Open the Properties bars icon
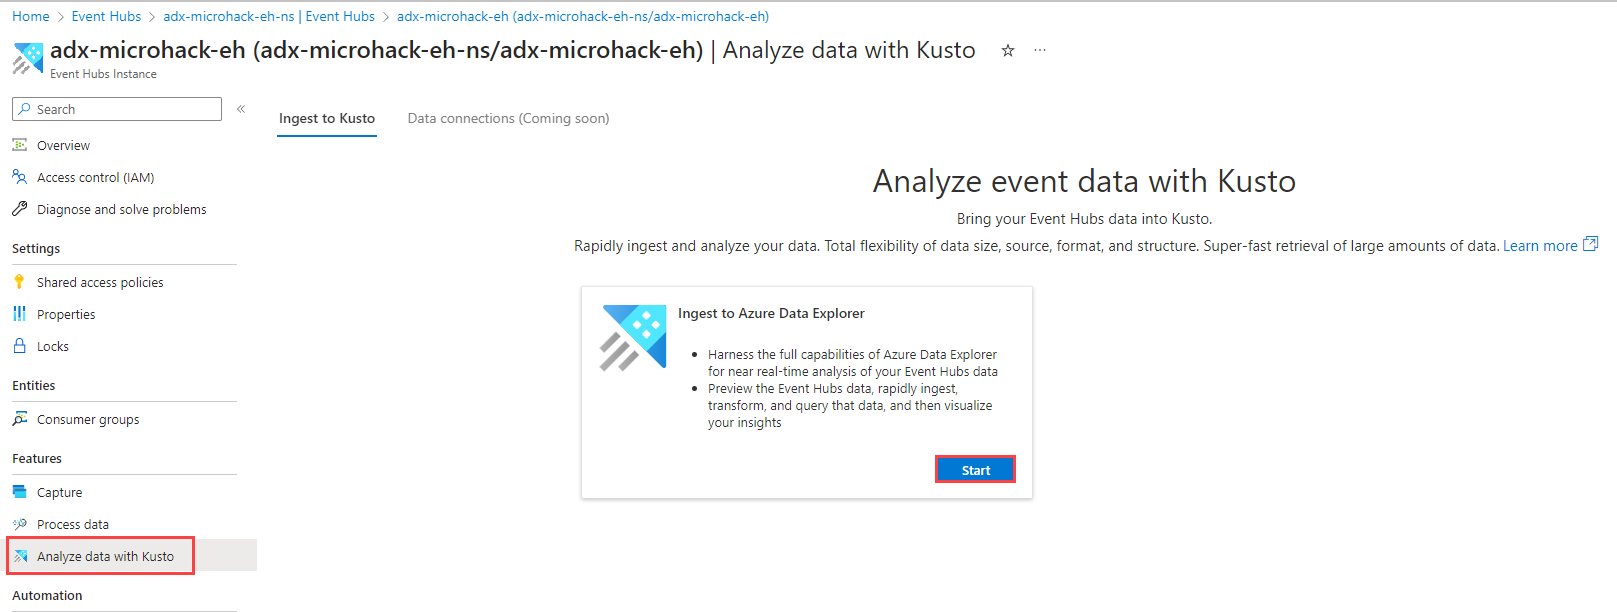The width and height of the screenshot is (1617, 612). tap(19, 314)
